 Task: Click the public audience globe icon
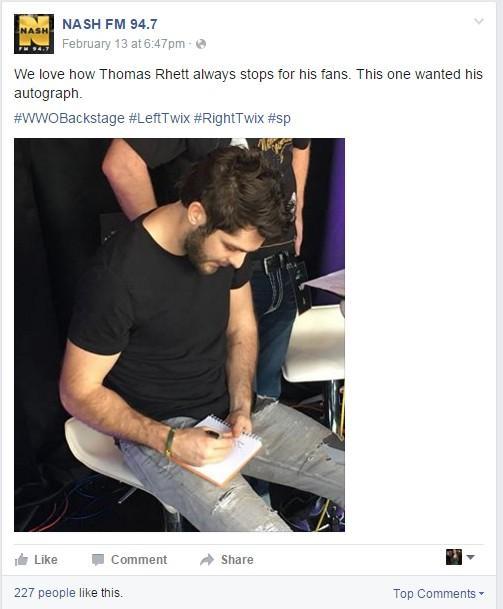click(201, 44)
